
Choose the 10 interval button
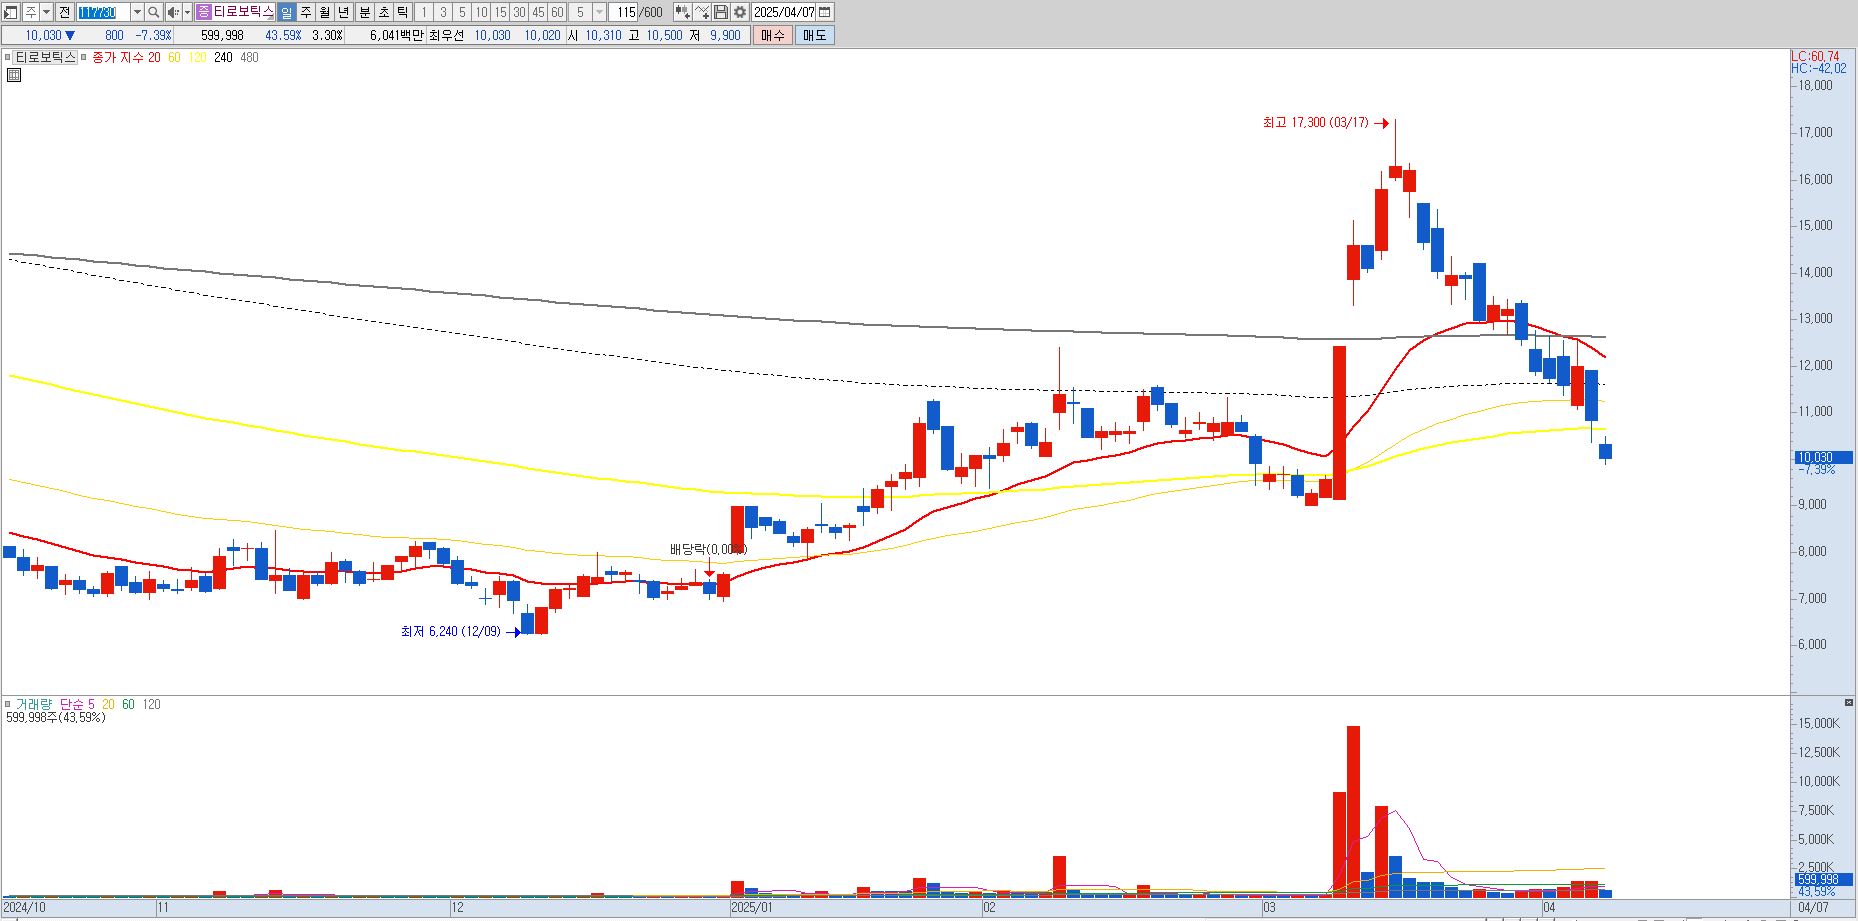pyautogui.click(x=481, y=12)
